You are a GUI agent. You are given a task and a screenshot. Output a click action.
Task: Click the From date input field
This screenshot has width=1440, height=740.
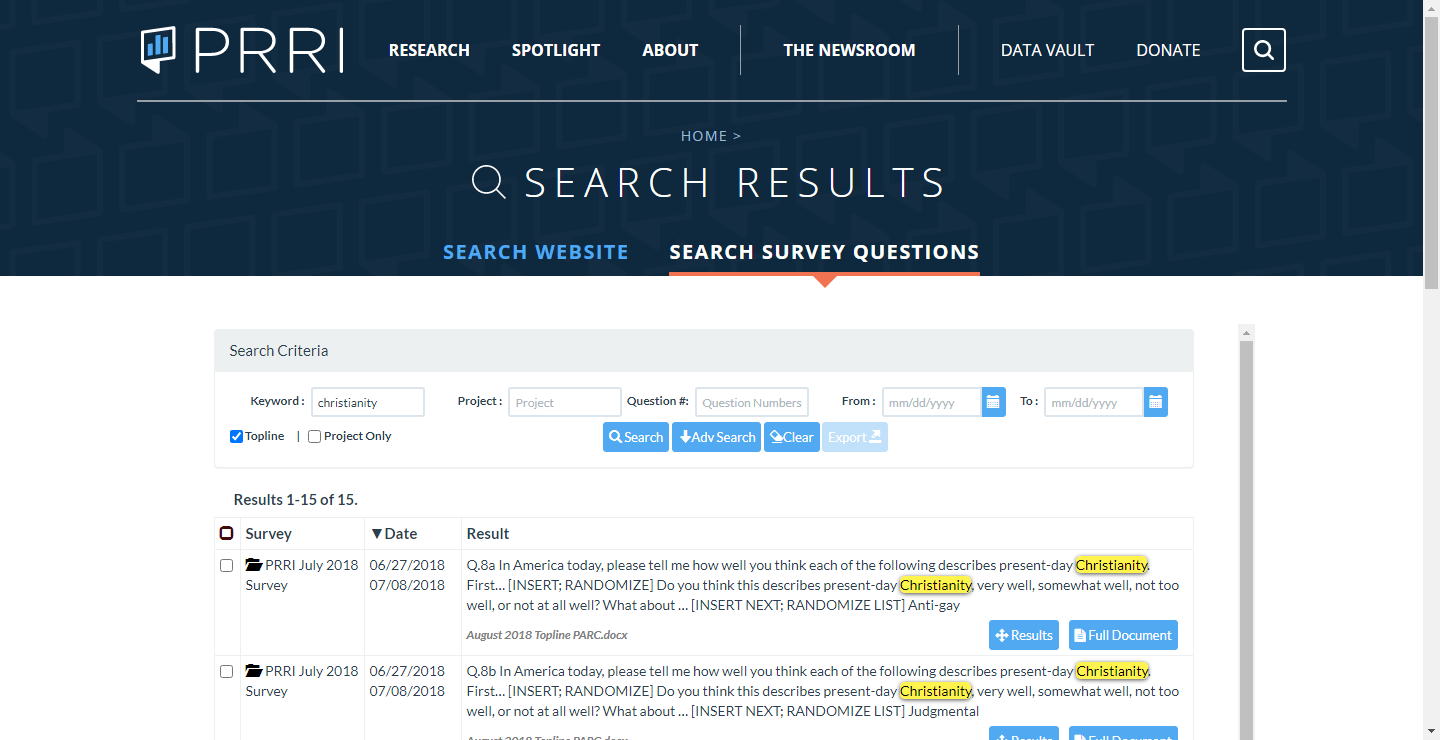click(x=932, y=402)
